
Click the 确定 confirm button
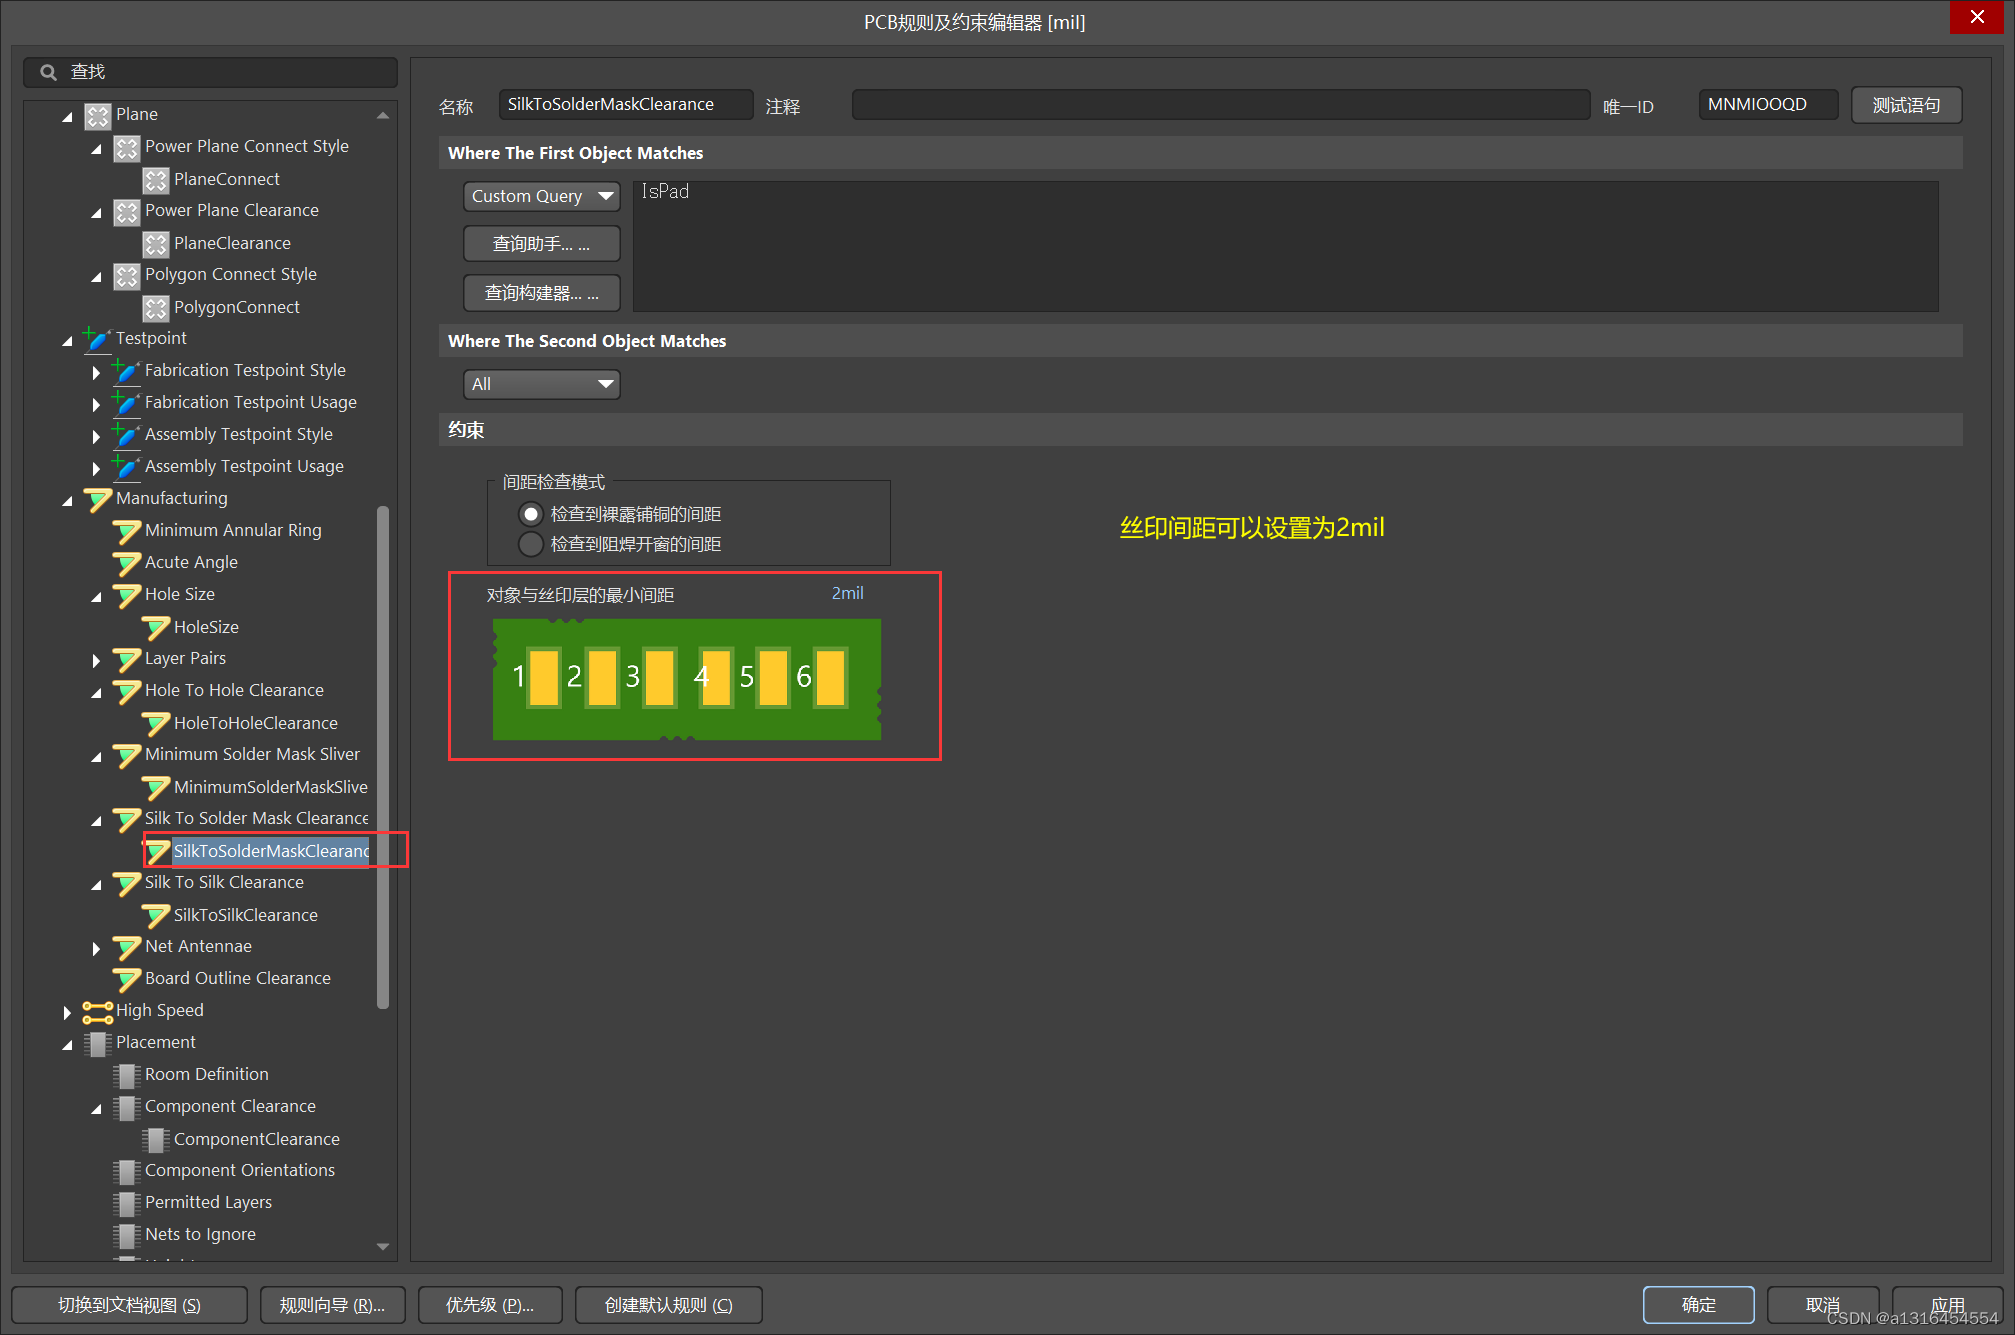point(1697,1304)
